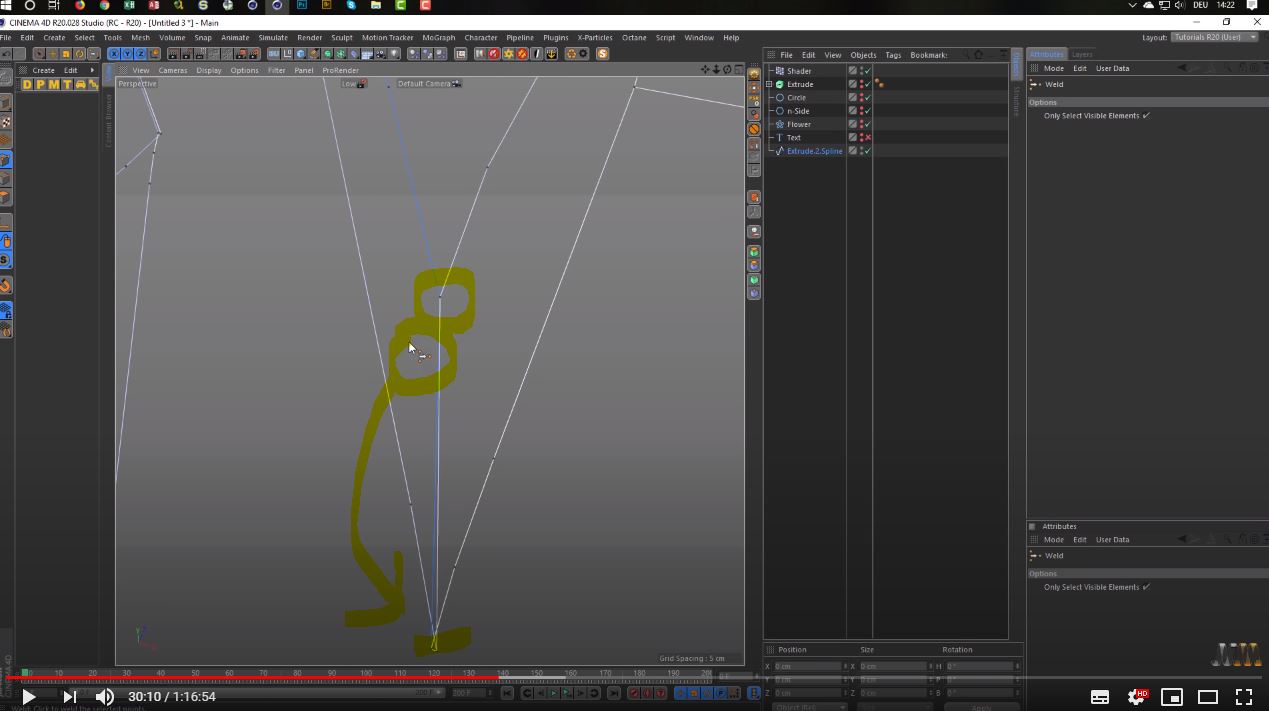Screen dimensions: 1269x711
Task: Click the Default Camera label
Action: (424, 84)
